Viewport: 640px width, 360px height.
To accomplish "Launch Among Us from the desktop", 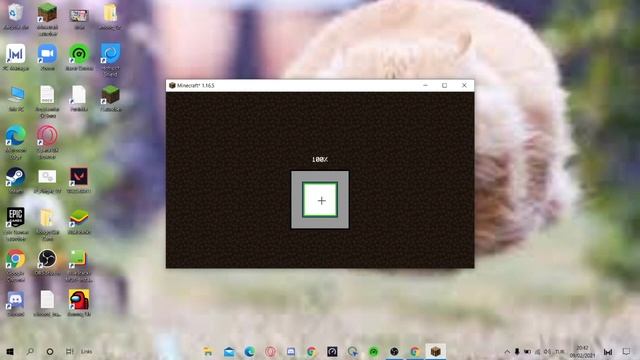I will (x=79, y=300).
